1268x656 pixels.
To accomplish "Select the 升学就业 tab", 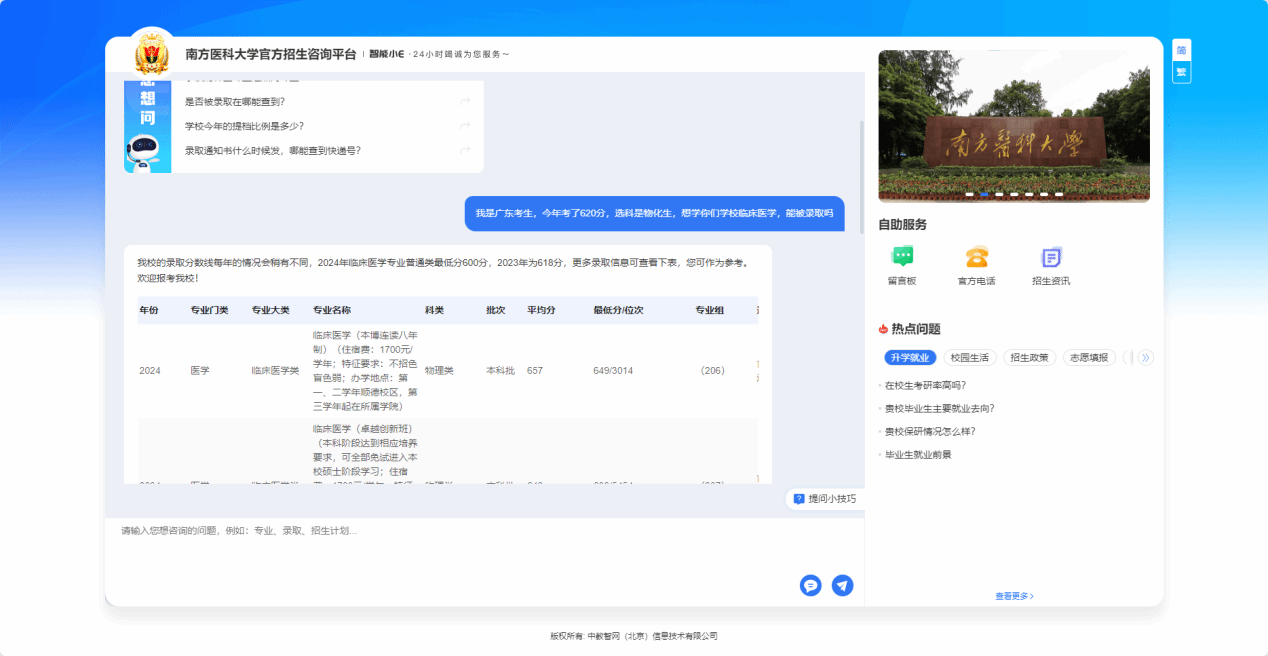I will click(910, 357).
